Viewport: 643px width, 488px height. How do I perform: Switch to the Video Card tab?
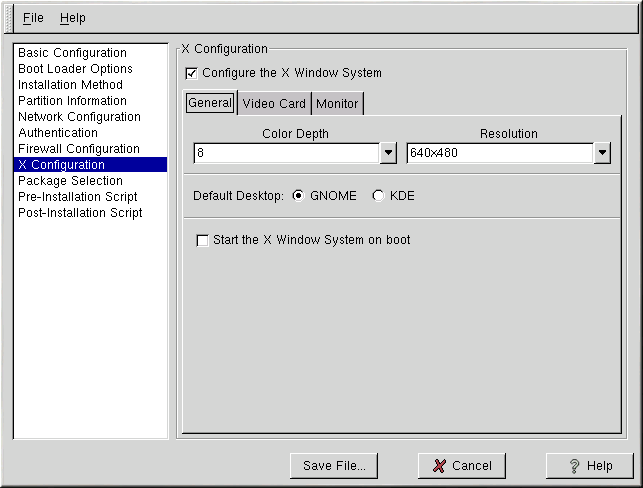pyautogui.click(x=274, y=103)
